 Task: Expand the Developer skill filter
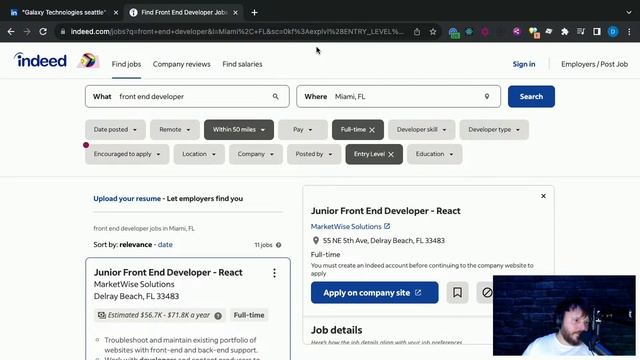click(422, 130)
